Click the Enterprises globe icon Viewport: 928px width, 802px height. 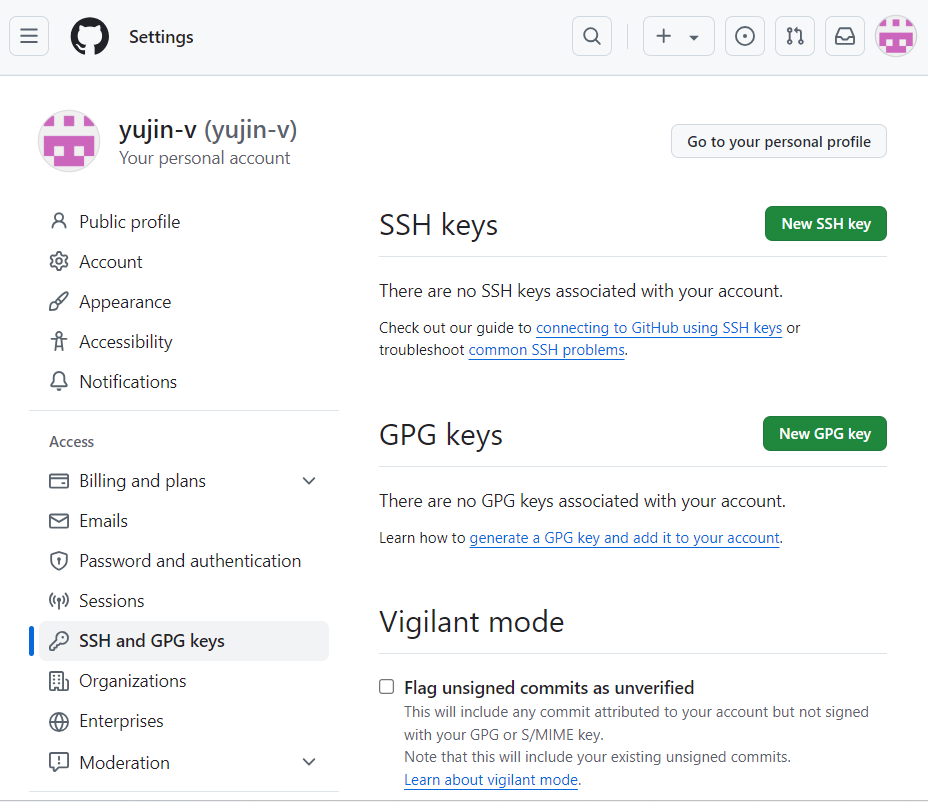59,721
